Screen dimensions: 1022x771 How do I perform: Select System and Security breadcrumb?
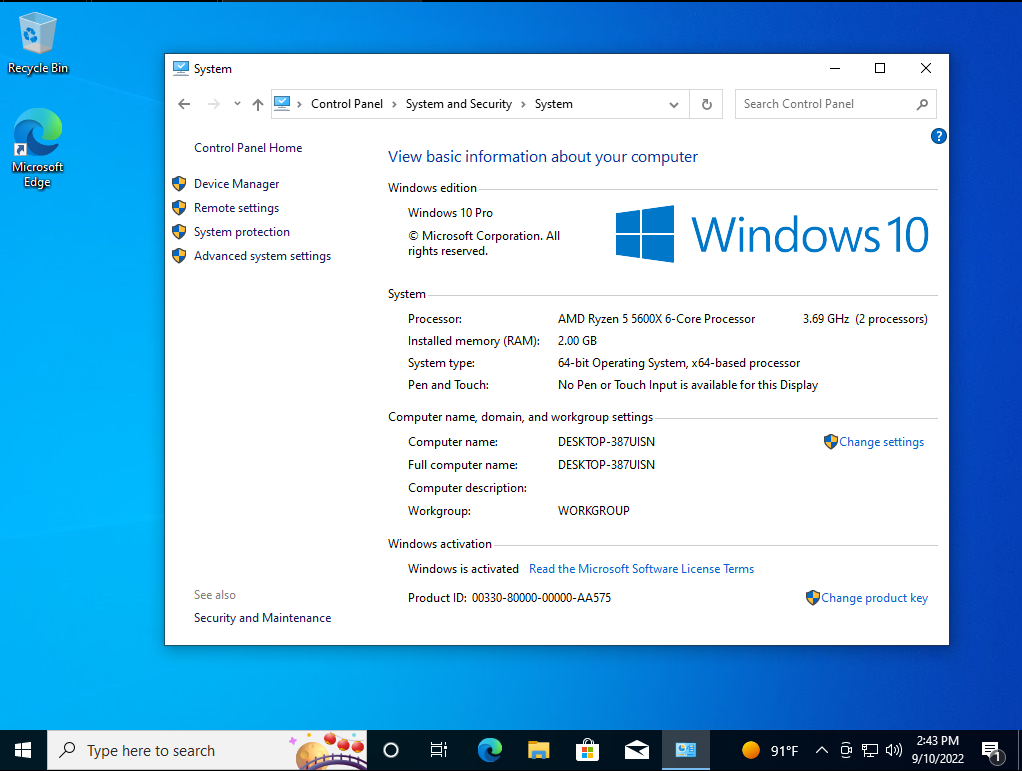pos(459,104)
